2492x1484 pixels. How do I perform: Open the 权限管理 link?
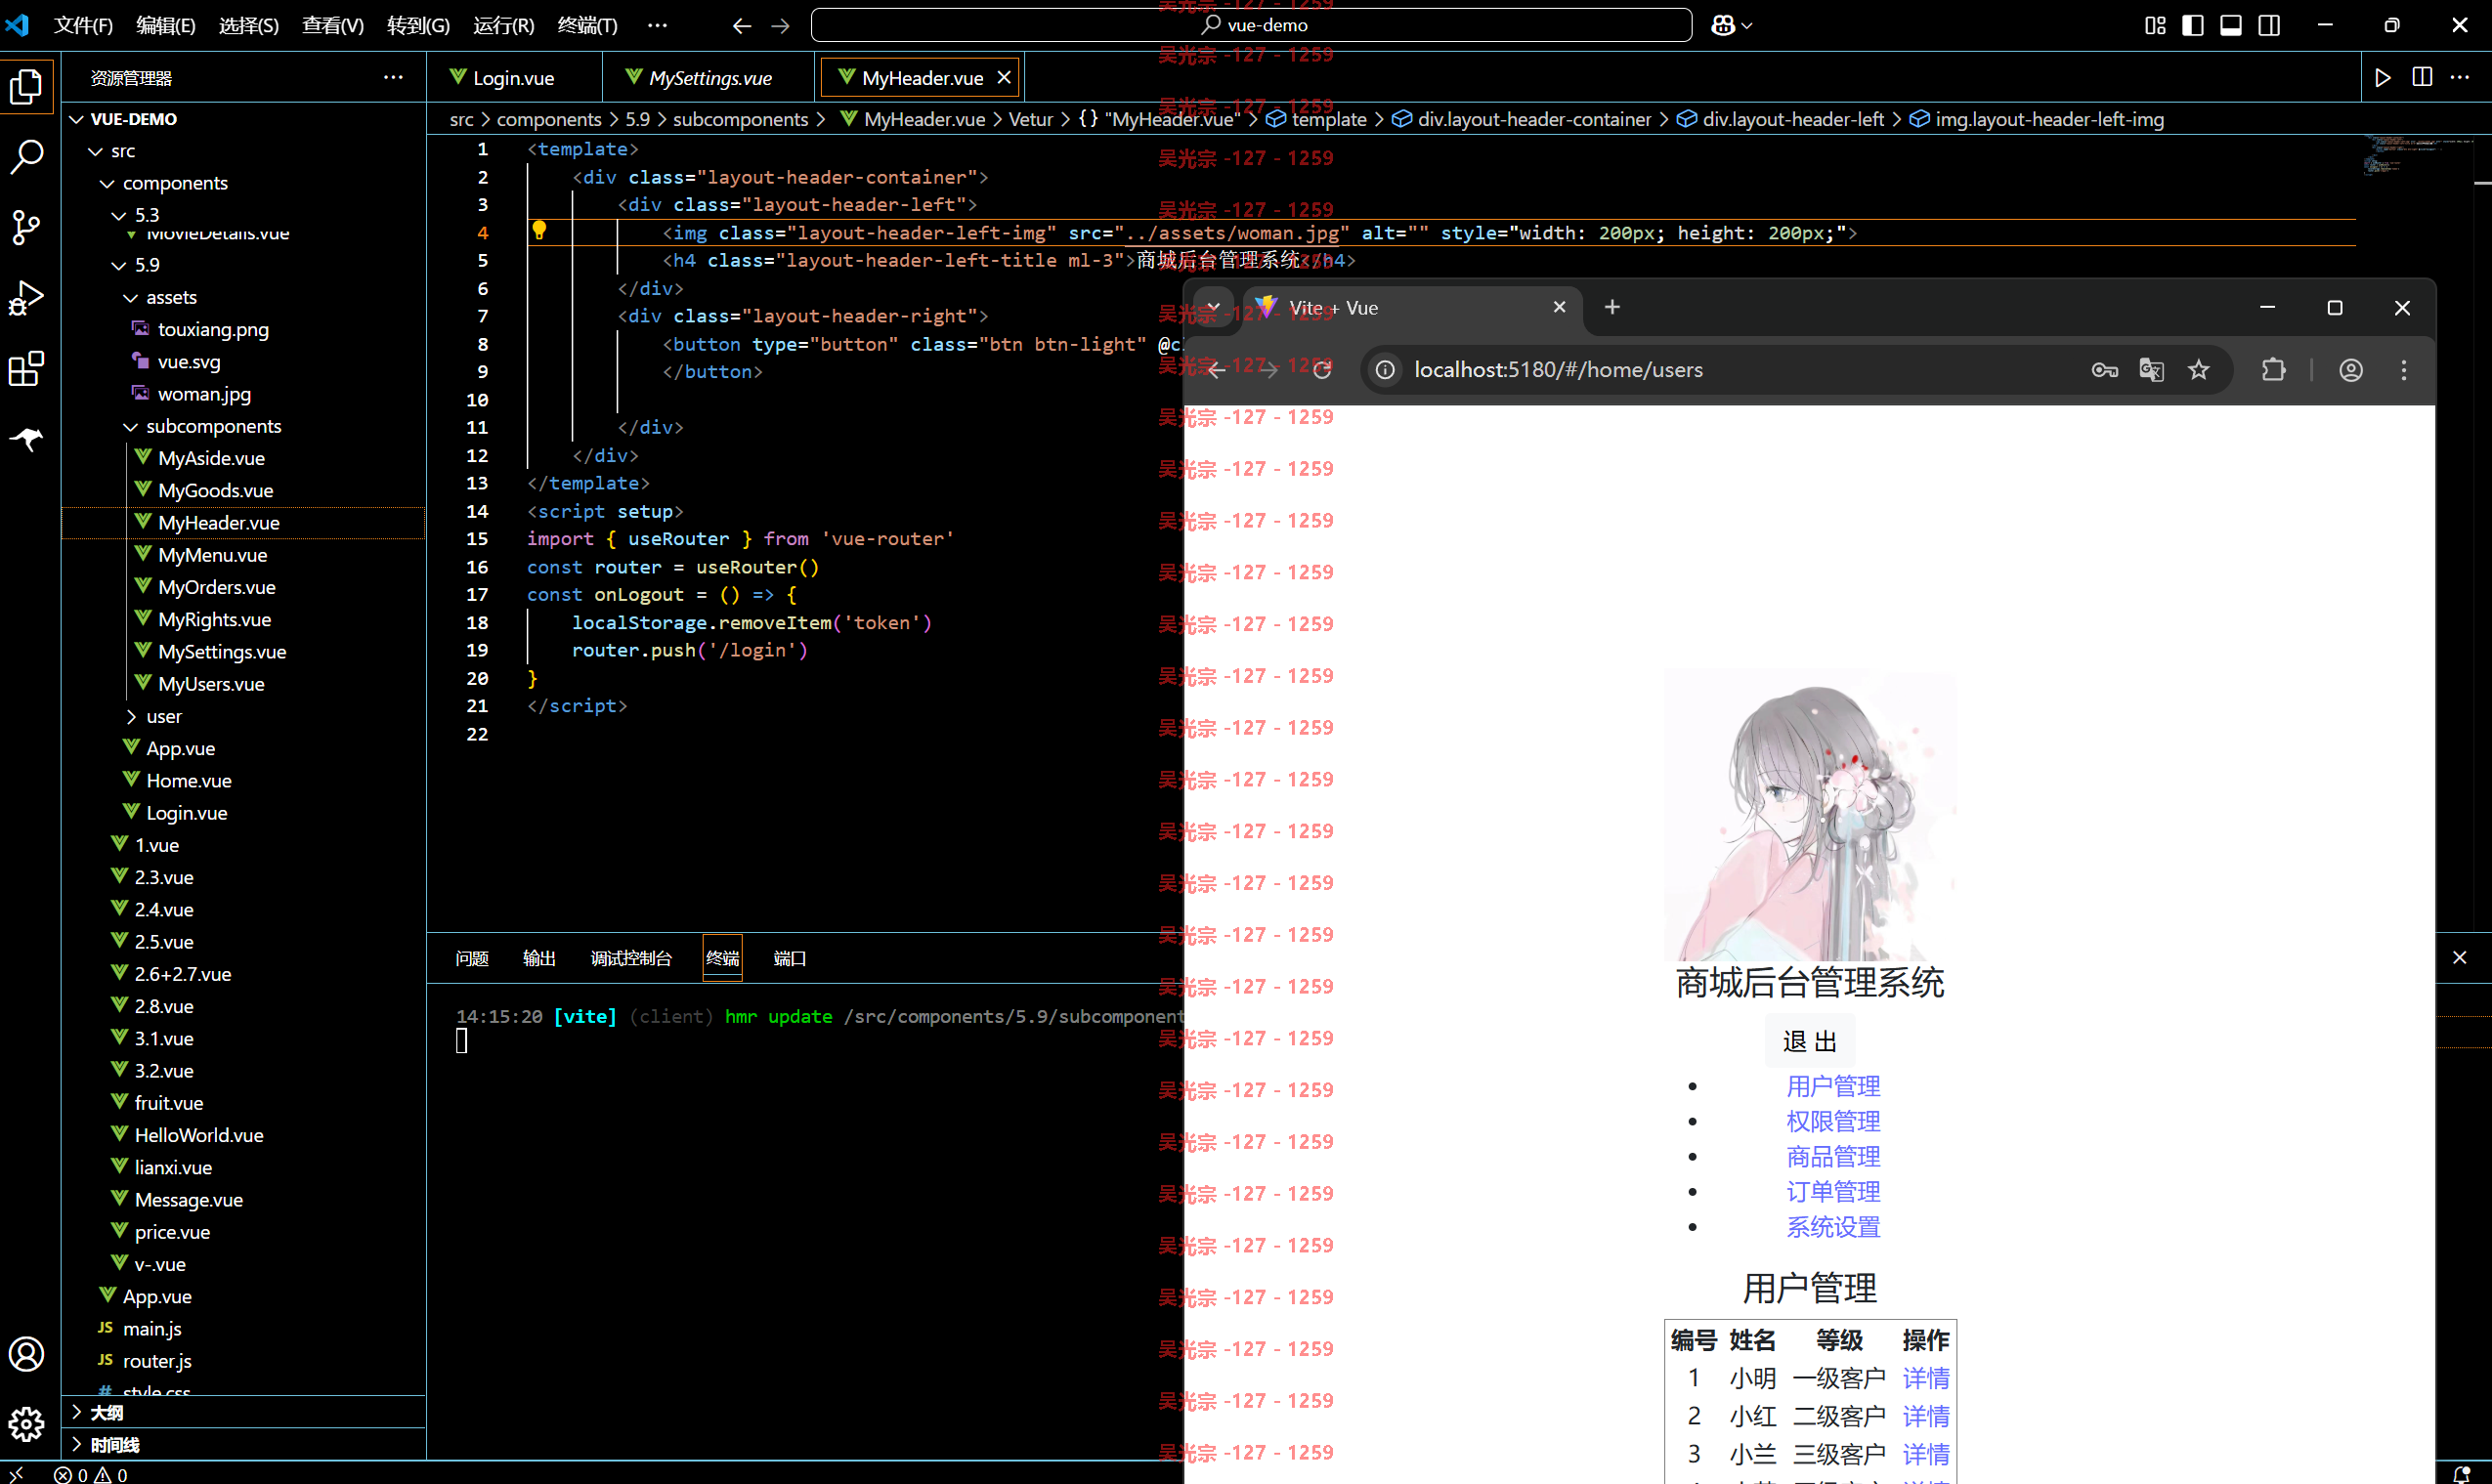pos(1833,1121)
